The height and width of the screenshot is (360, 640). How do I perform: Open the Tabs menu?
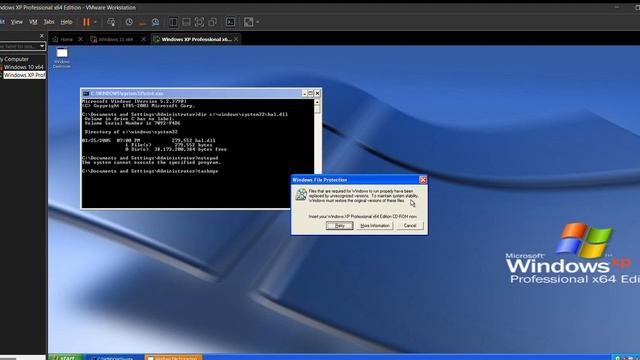click(x=49, y=22)
